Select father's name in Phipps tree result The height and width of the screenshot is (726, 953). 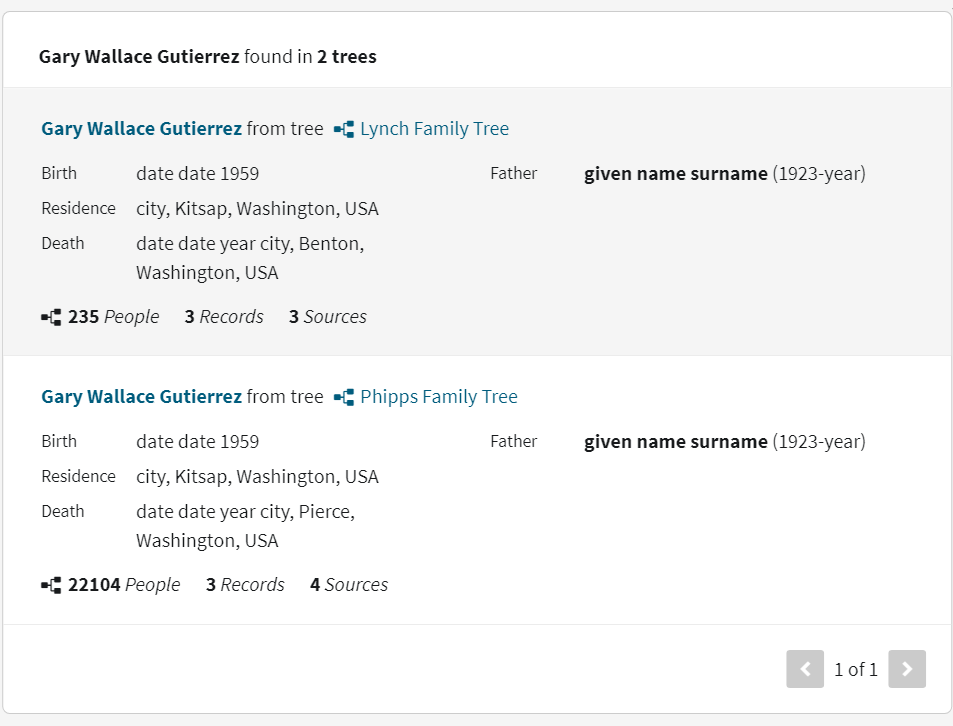tap(675, 442)
